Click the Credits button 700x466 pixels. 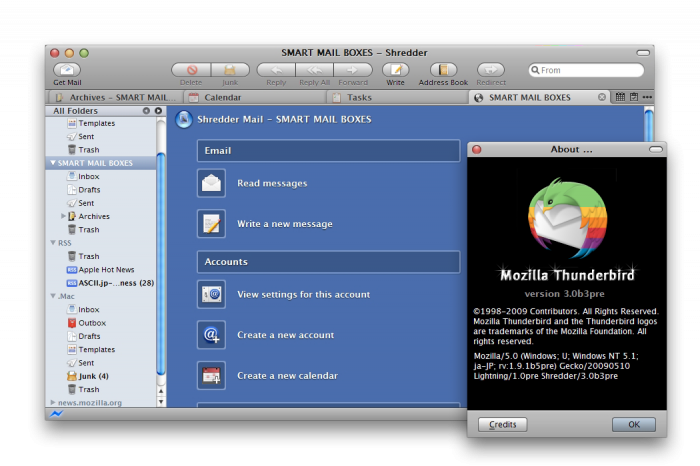point(503,424)
